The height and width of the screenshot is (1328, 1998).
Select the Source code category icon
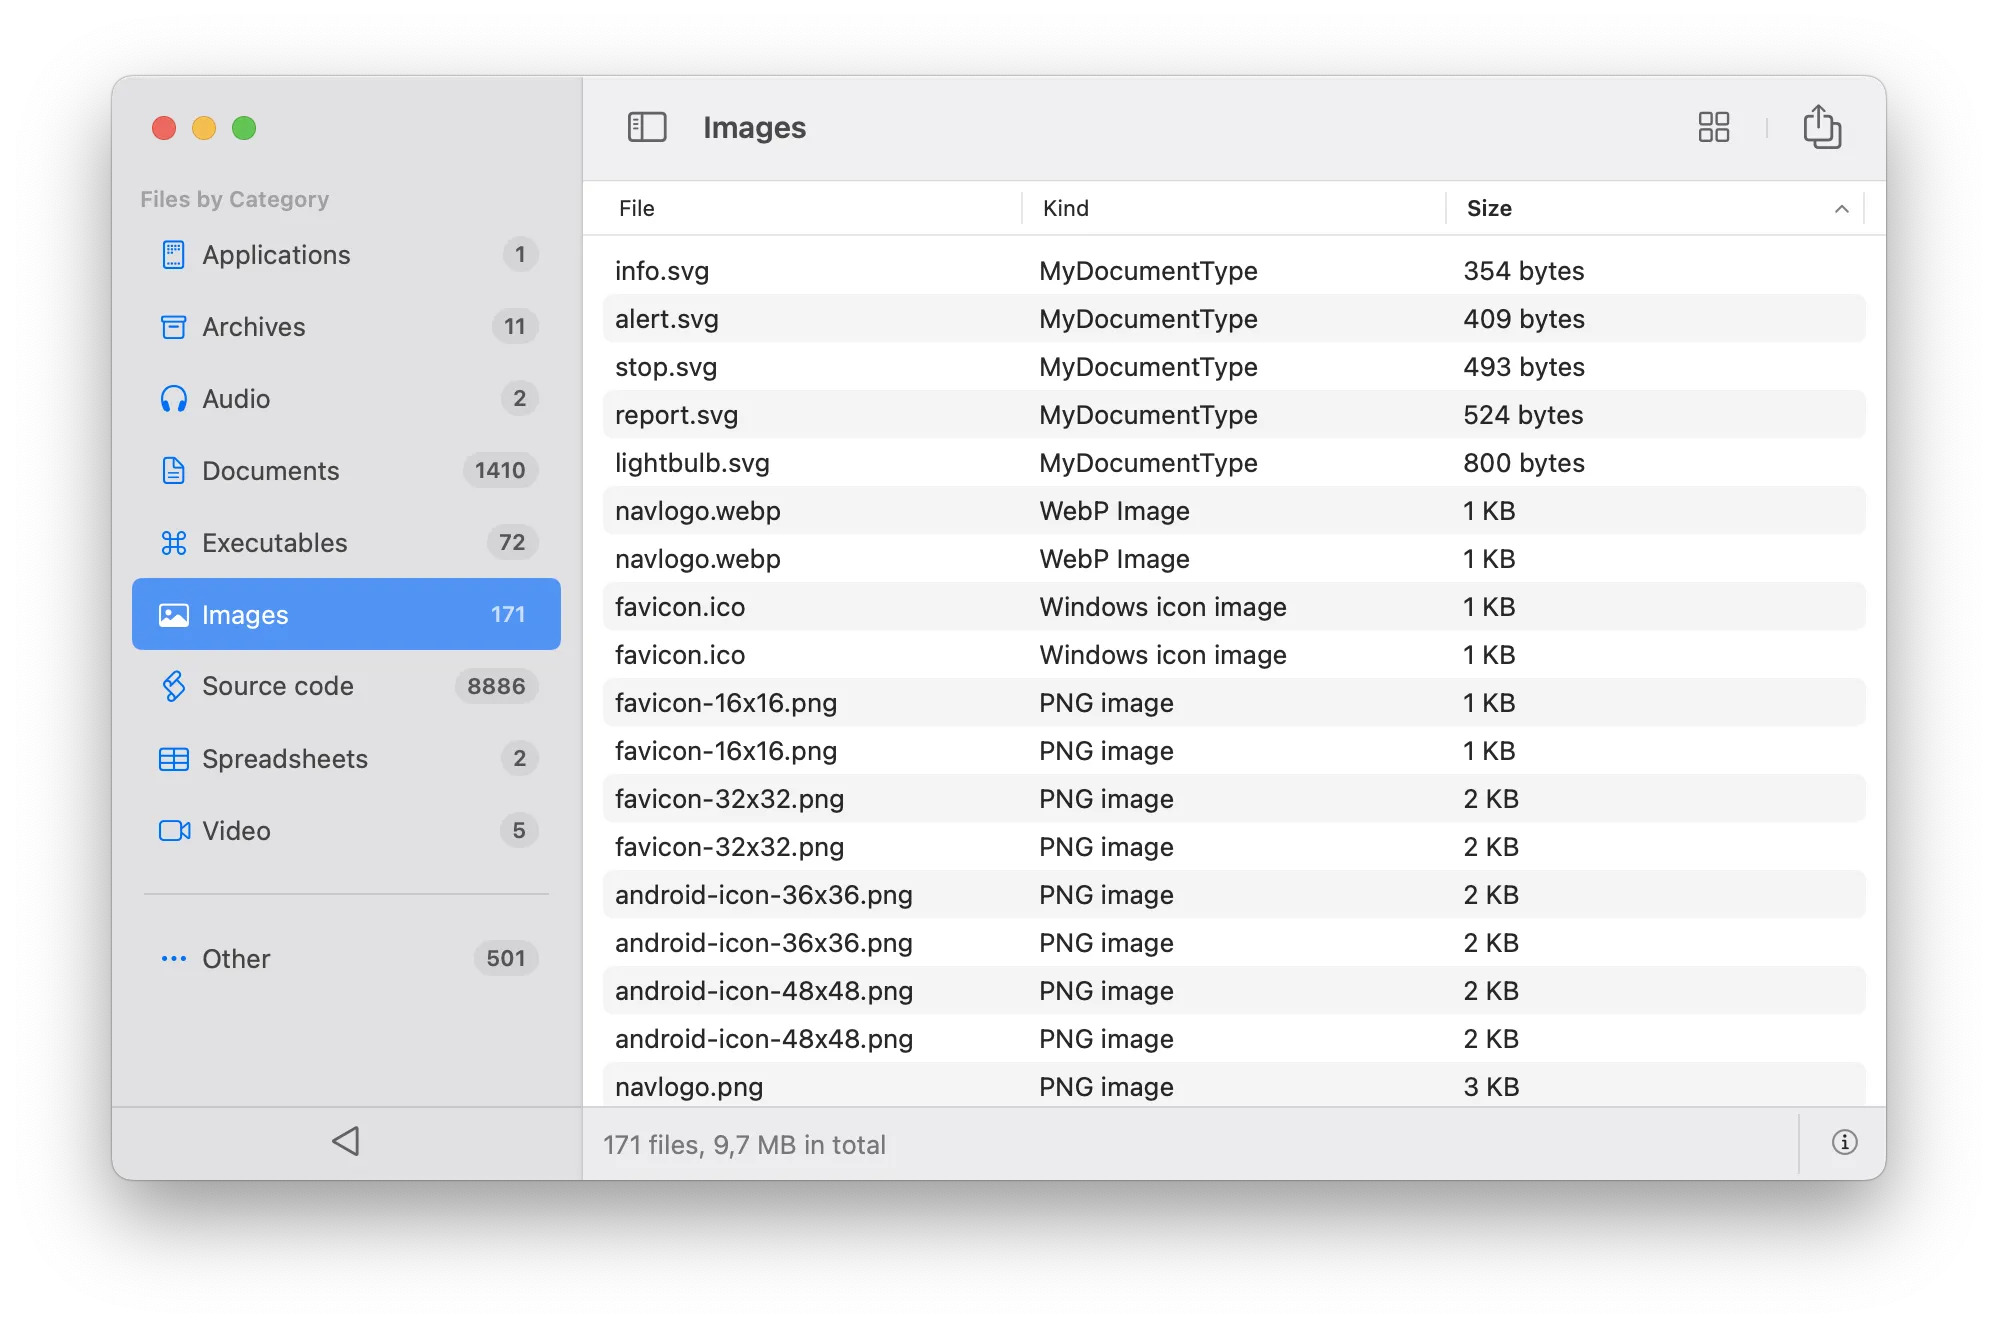[x=174, y=687]
